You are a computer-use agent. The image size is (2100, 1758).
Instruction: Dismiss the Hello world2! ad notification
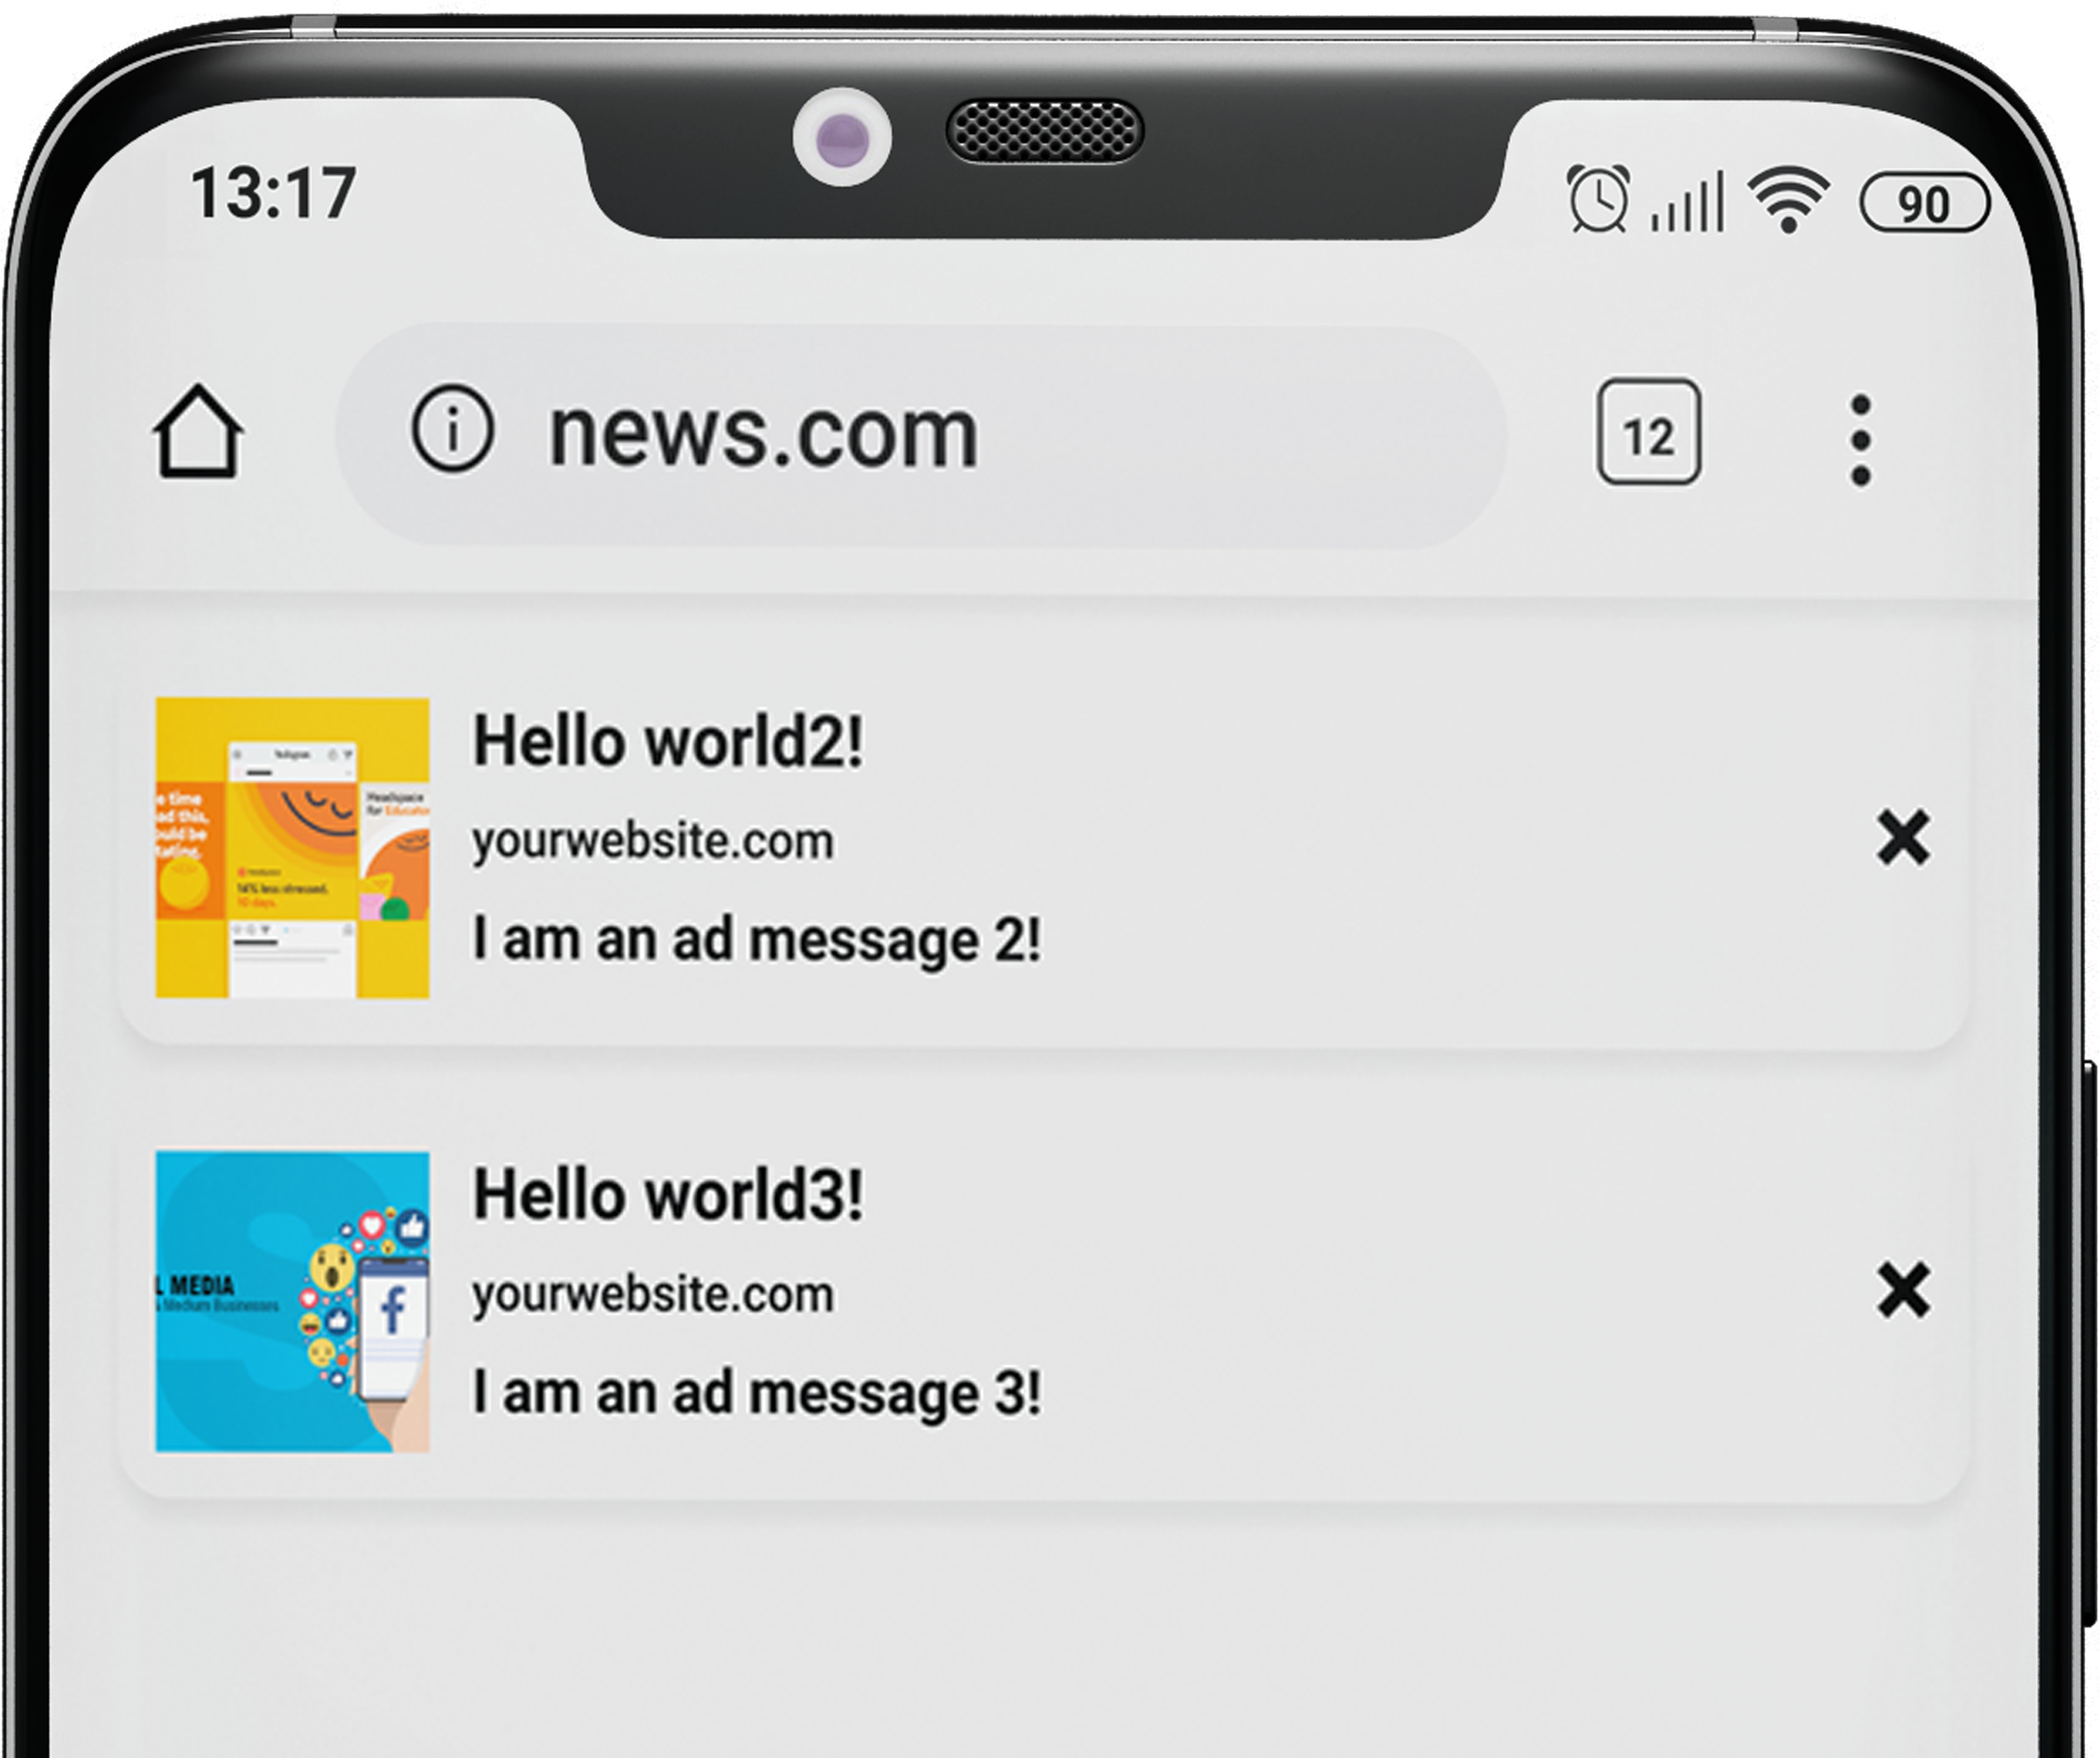pos(1903,838)
